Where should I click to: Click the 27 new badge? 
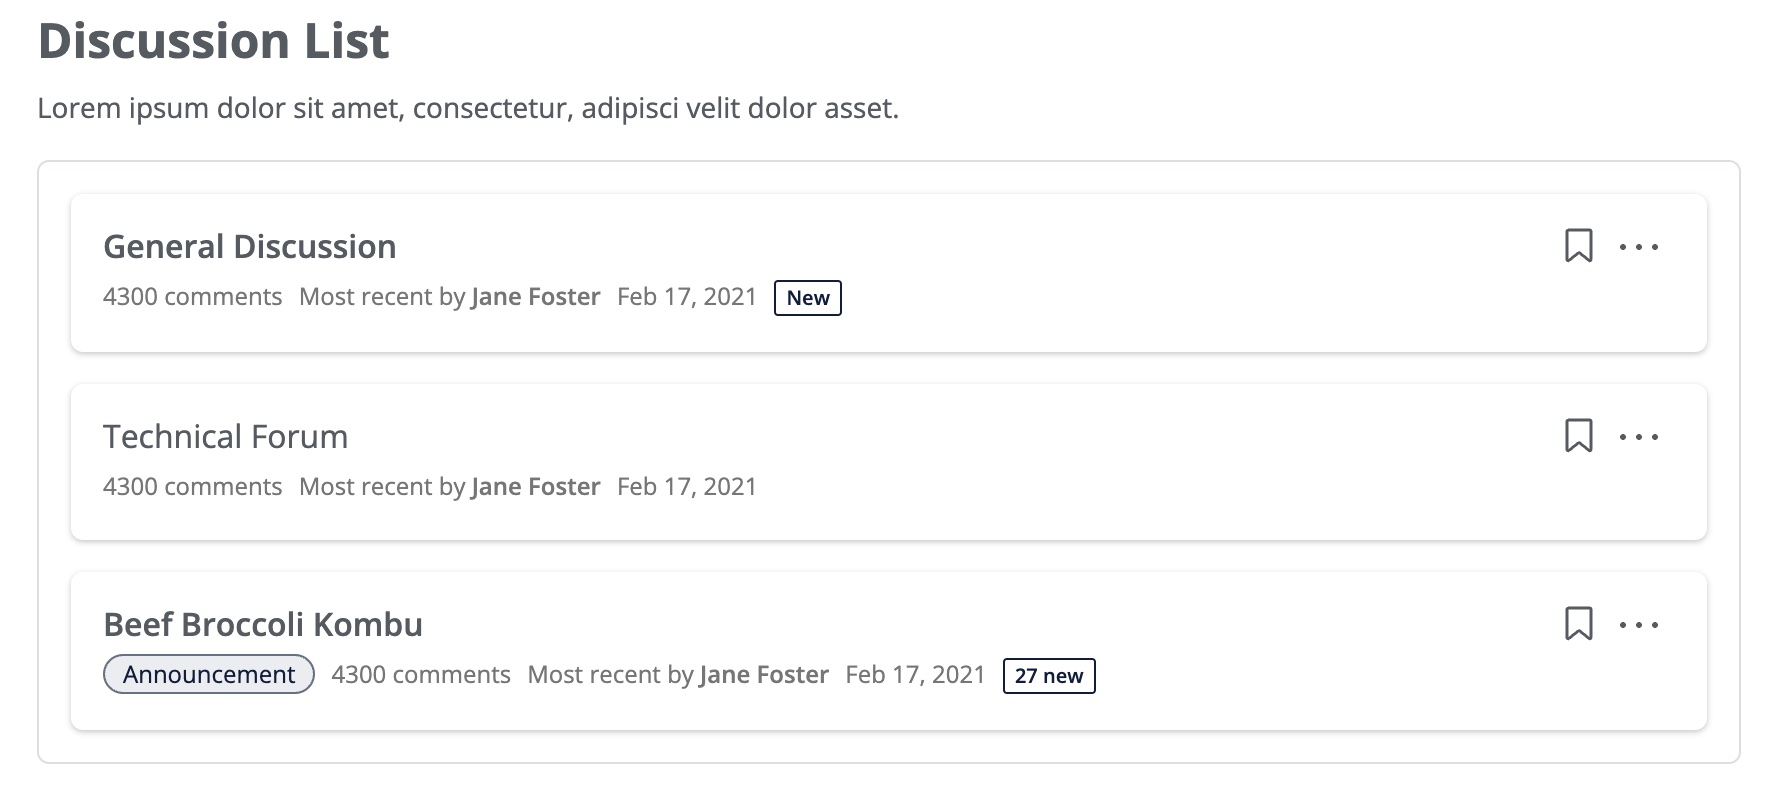click(1049, 676)
